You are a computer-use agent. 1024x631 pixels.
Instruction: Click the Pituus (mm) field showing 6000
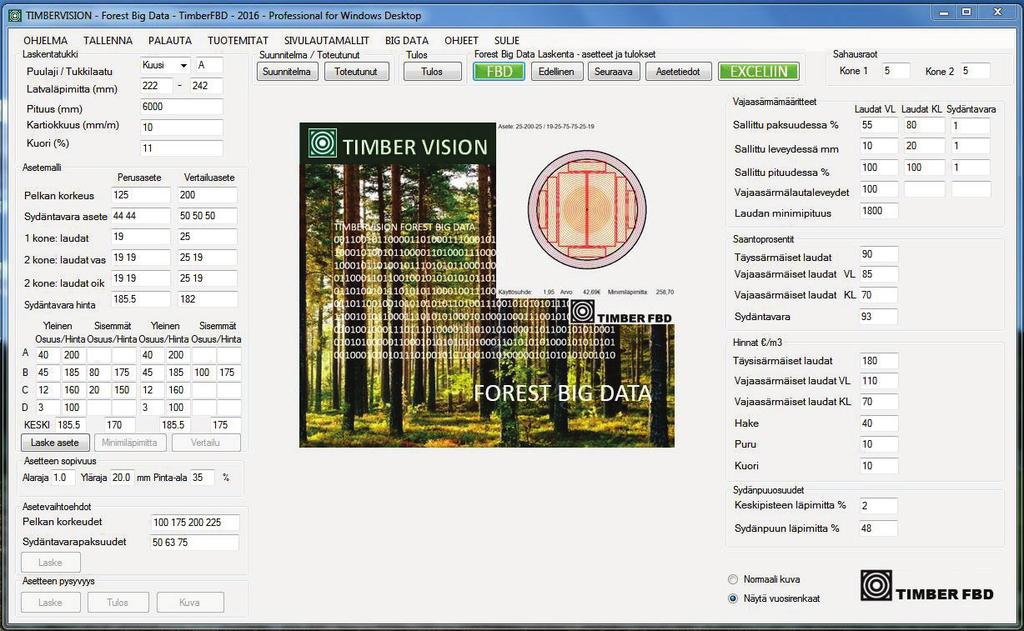pyautogui.click(x=182, y=107)
